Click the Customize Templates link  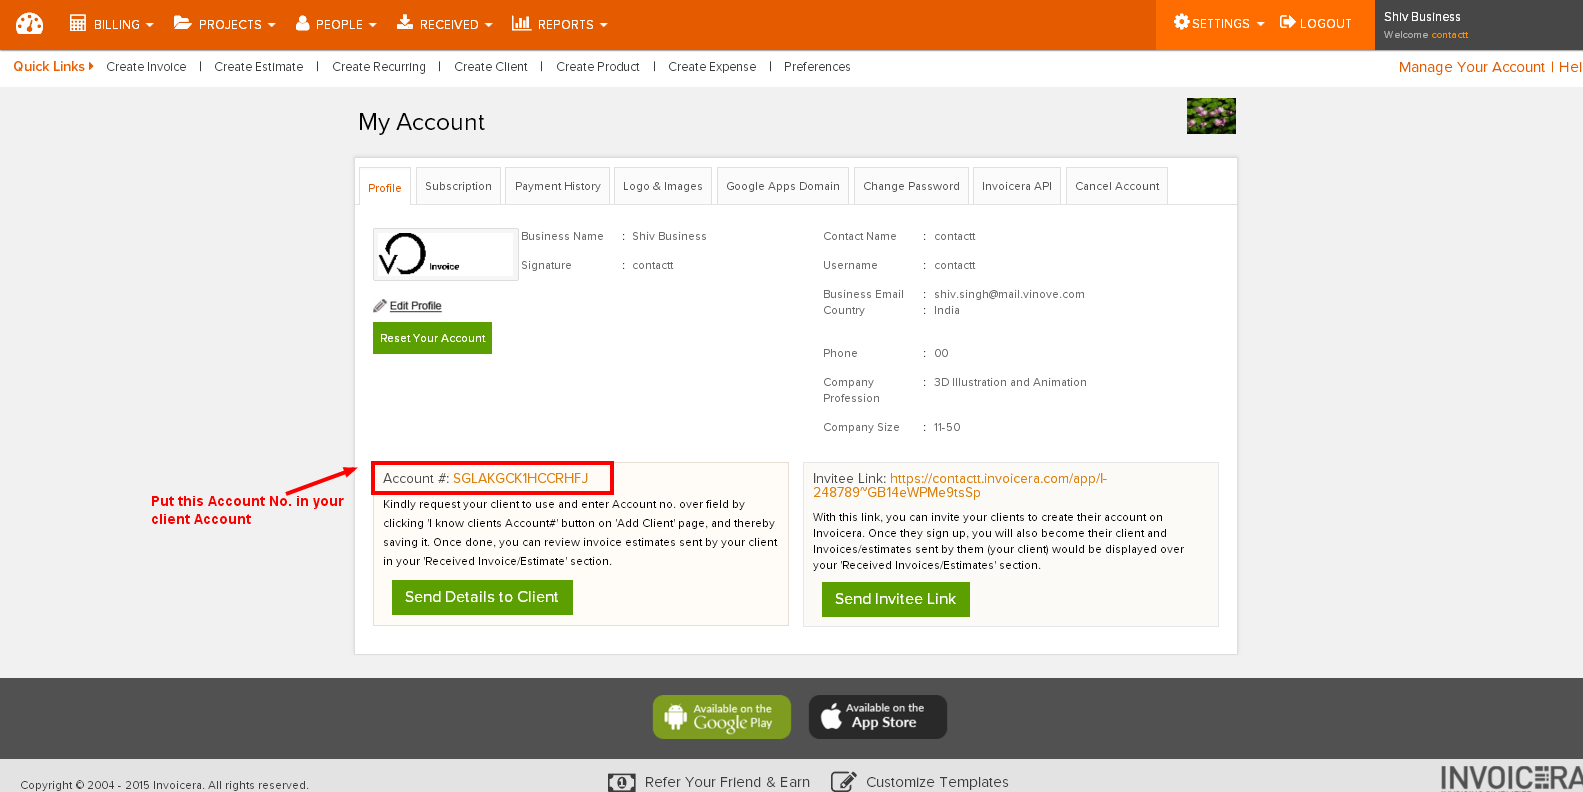pyautogui.click(x=937, y=782)
